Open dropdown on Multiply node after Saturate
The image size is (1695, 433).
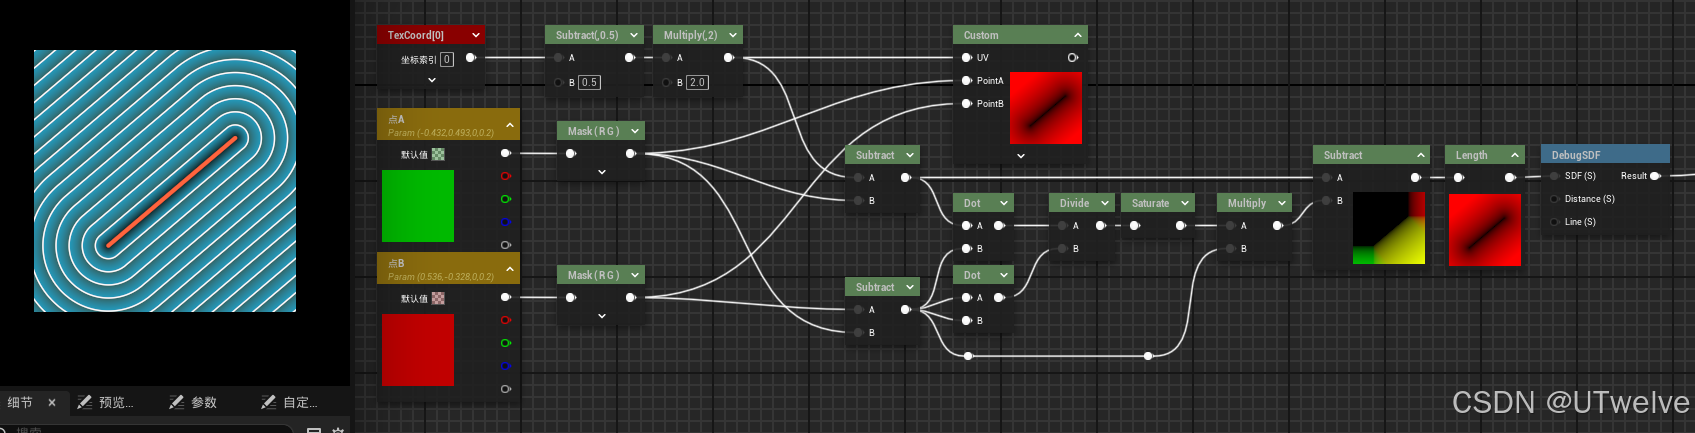pos(1282,203)
